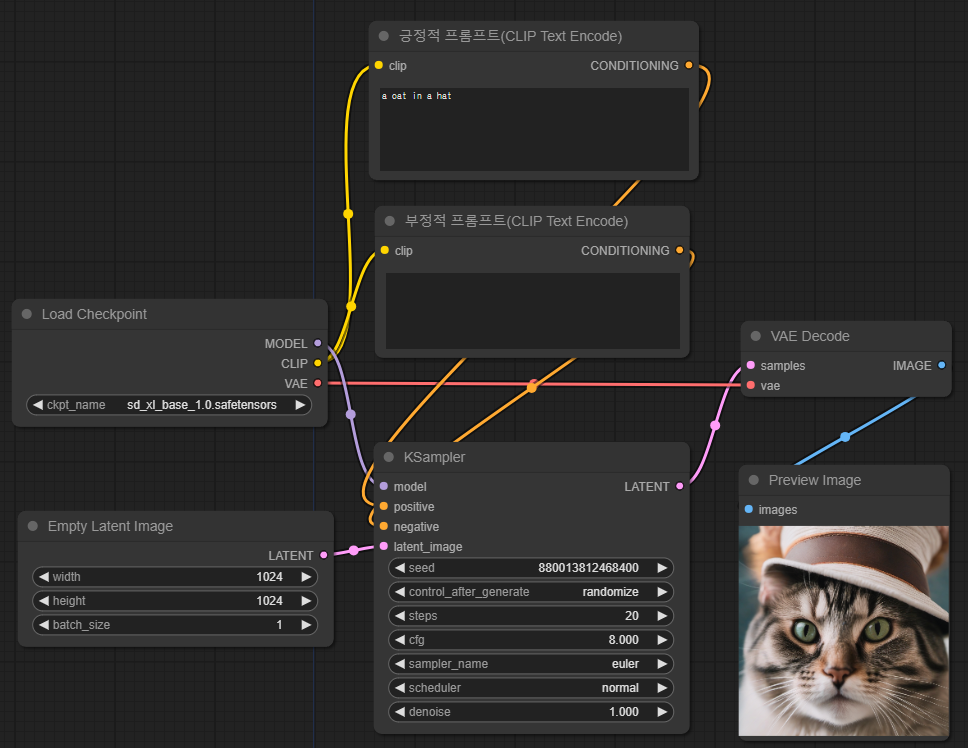Viewport: 968px width, 748px height.
Task: Decrease steps with its left arrow
Action: point(399,616)
